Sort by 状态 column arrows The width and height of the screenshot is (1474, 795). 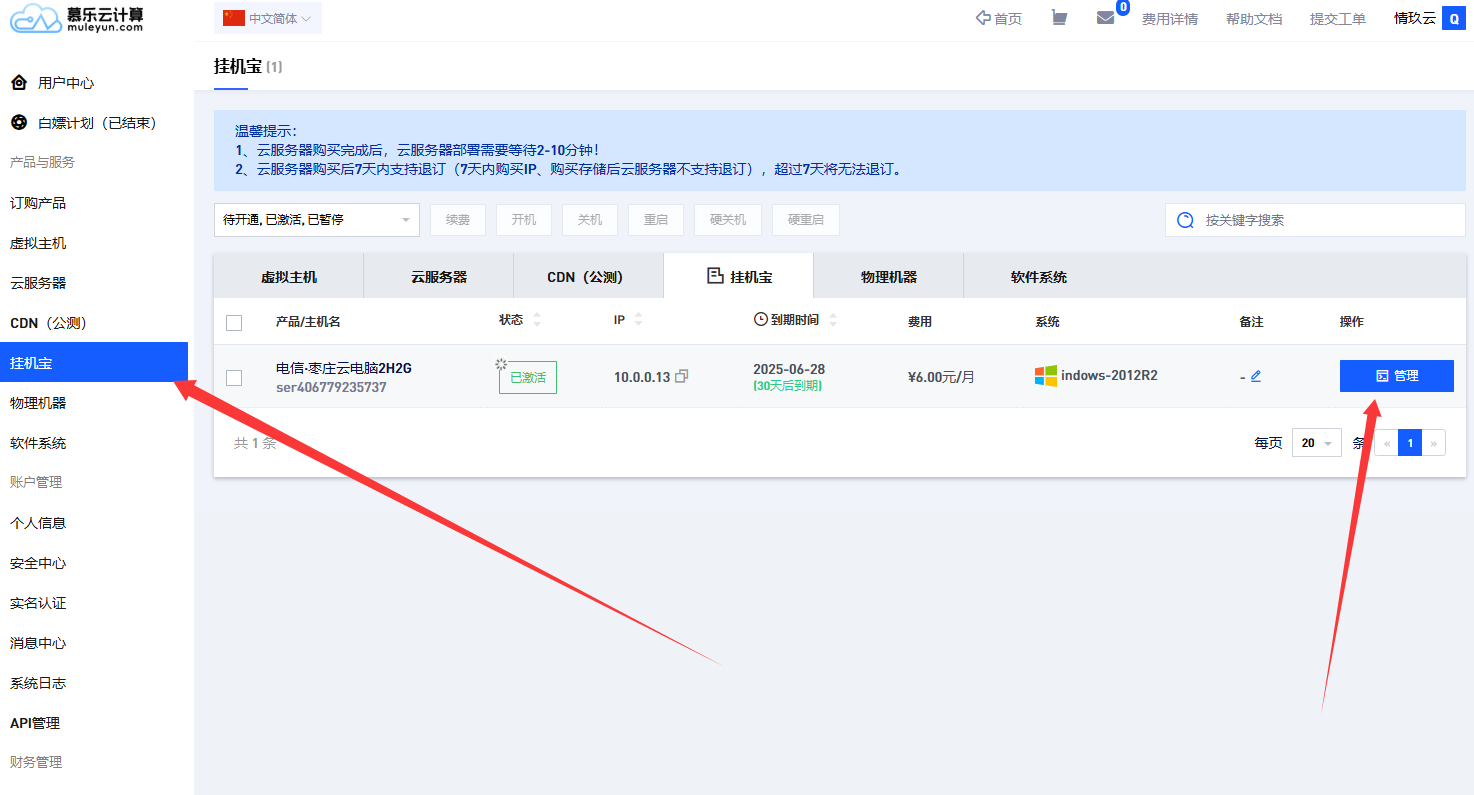(537, 320)
